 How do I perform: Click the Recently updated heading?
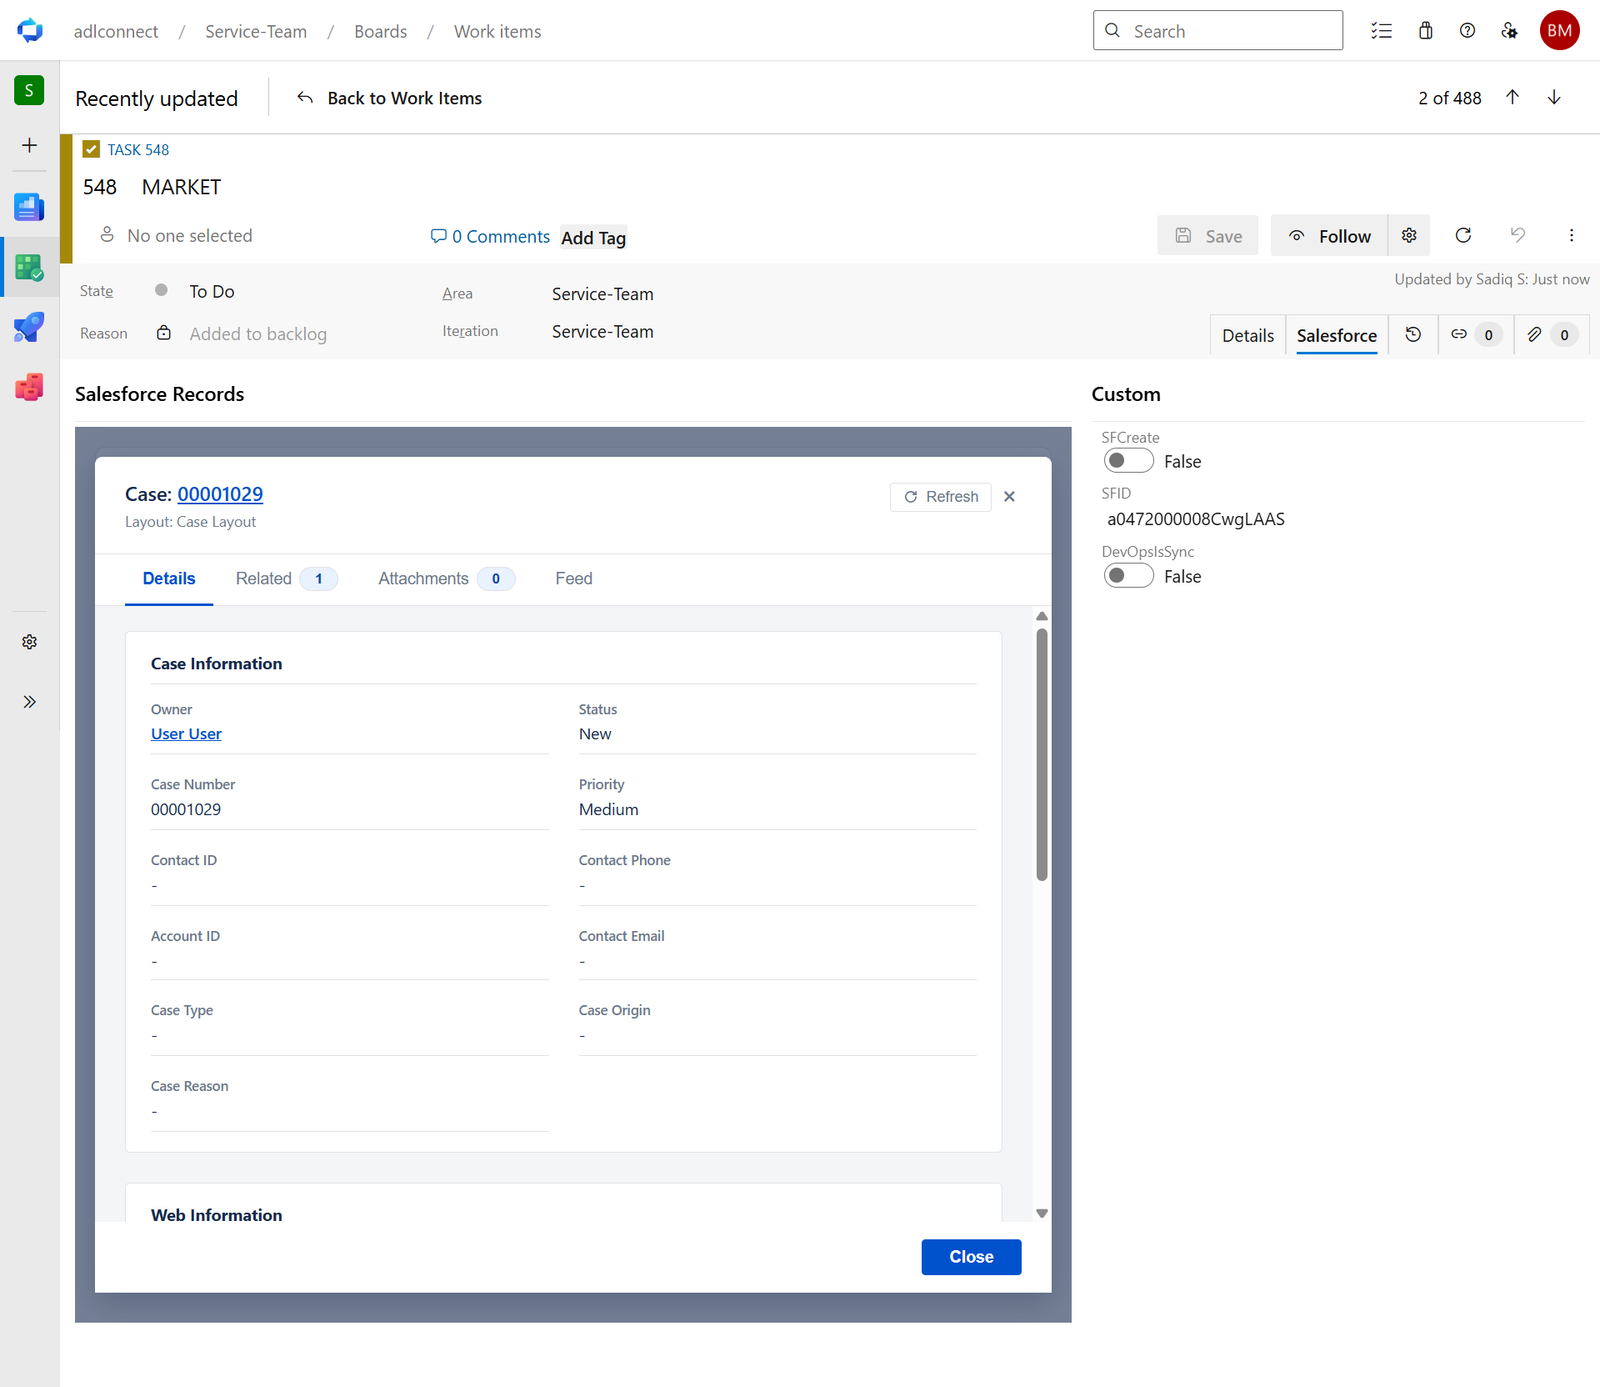156,98
